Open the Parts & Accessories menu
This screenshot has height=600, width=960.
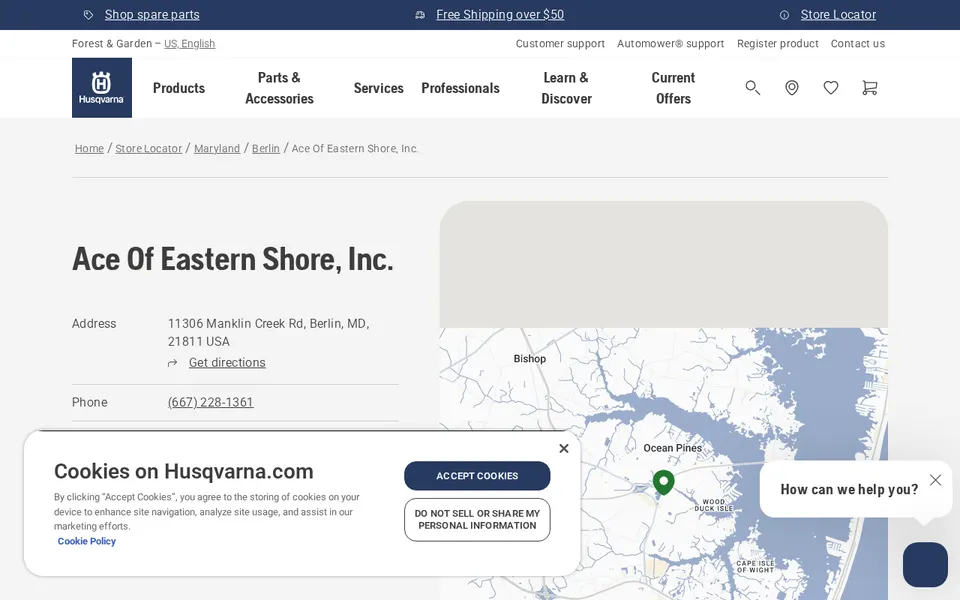click(279, 88)
